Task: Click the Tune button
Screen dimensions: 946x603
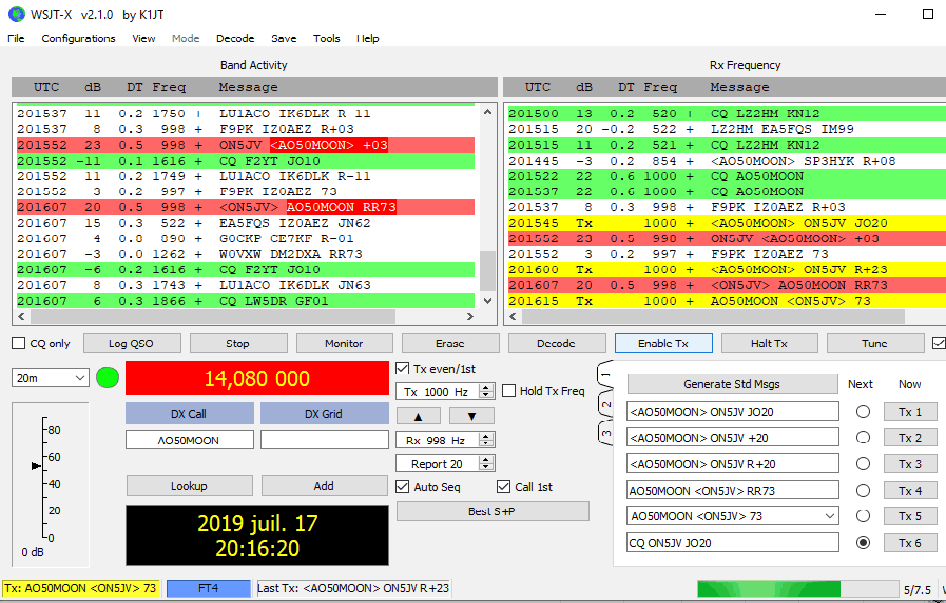Action: click(875, 343)
